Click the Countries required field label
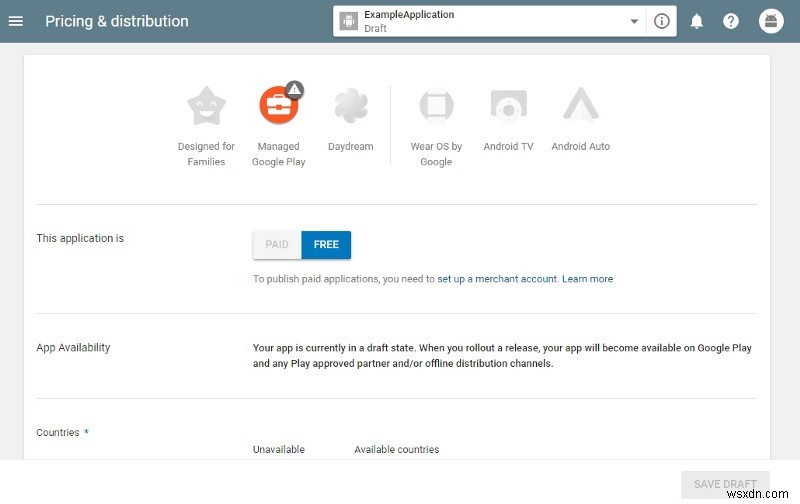 pyautogui.click(x=62, y=433)
